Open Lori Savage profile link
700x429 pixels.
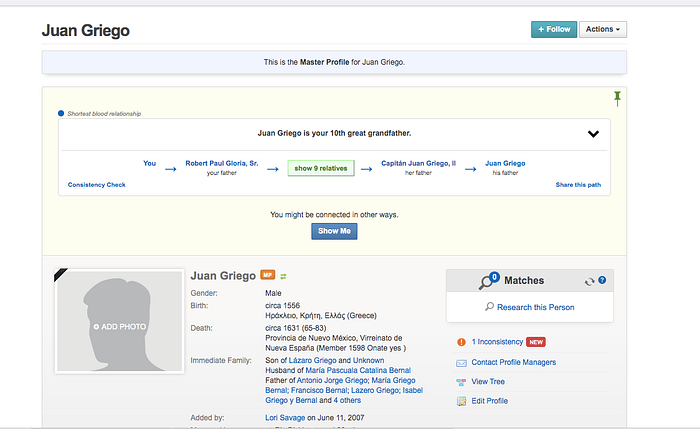coord(285,418)
